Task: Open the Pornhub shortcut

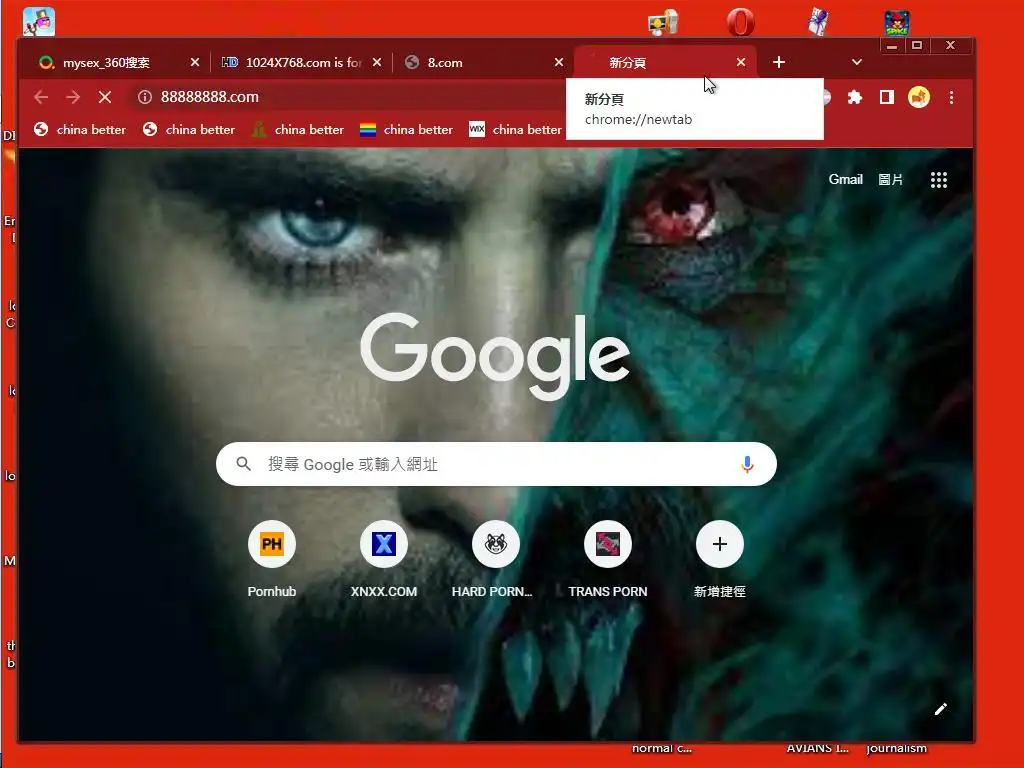Action: tap(272, 559)
